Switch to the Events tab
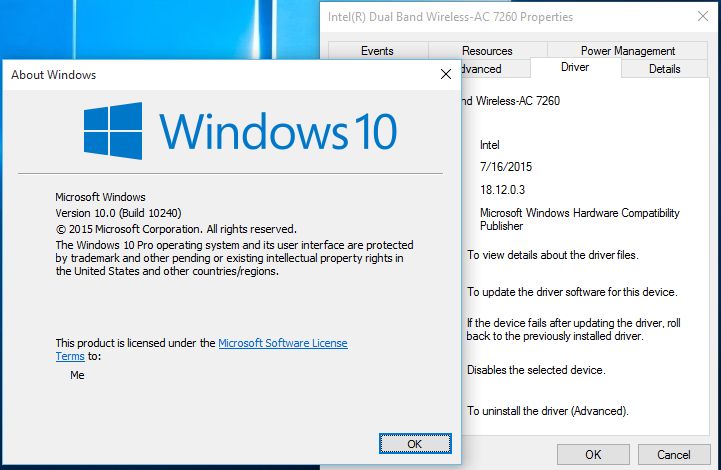Screen dimensions: 721x470 [x=378, y=51]
